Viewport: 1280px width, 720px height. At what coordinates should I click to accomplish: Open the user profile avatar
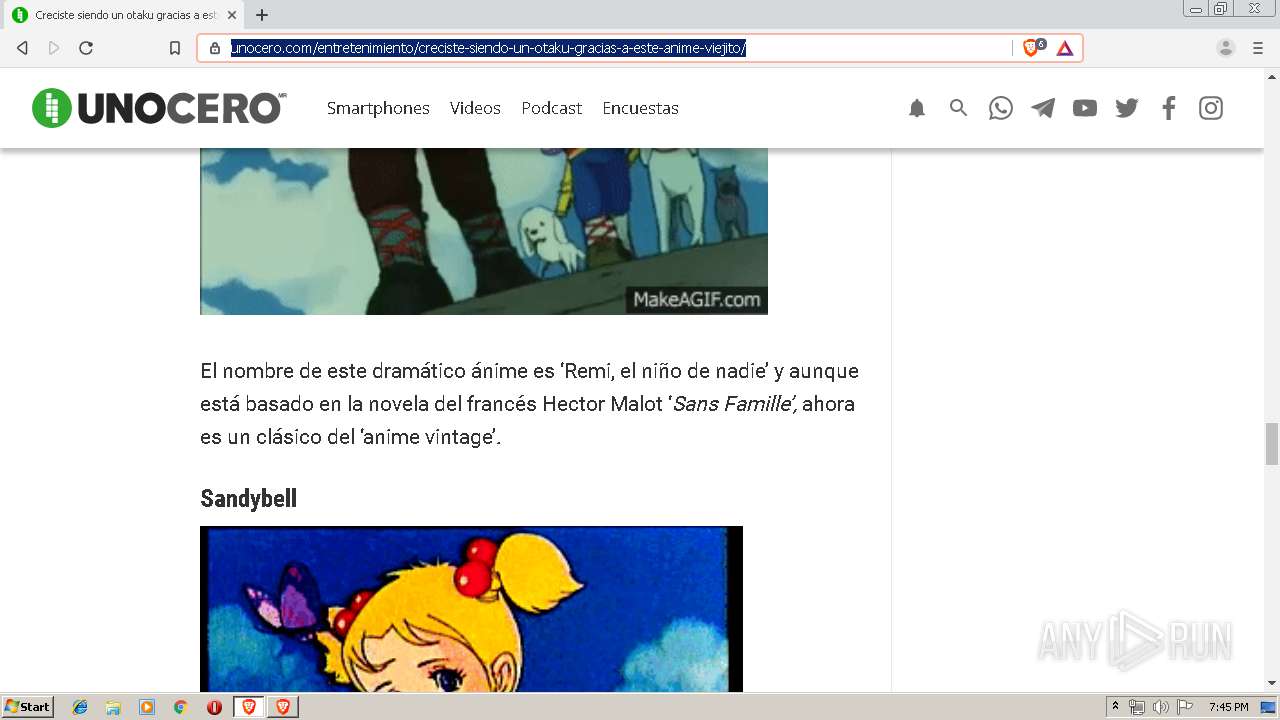[1226, 48]
